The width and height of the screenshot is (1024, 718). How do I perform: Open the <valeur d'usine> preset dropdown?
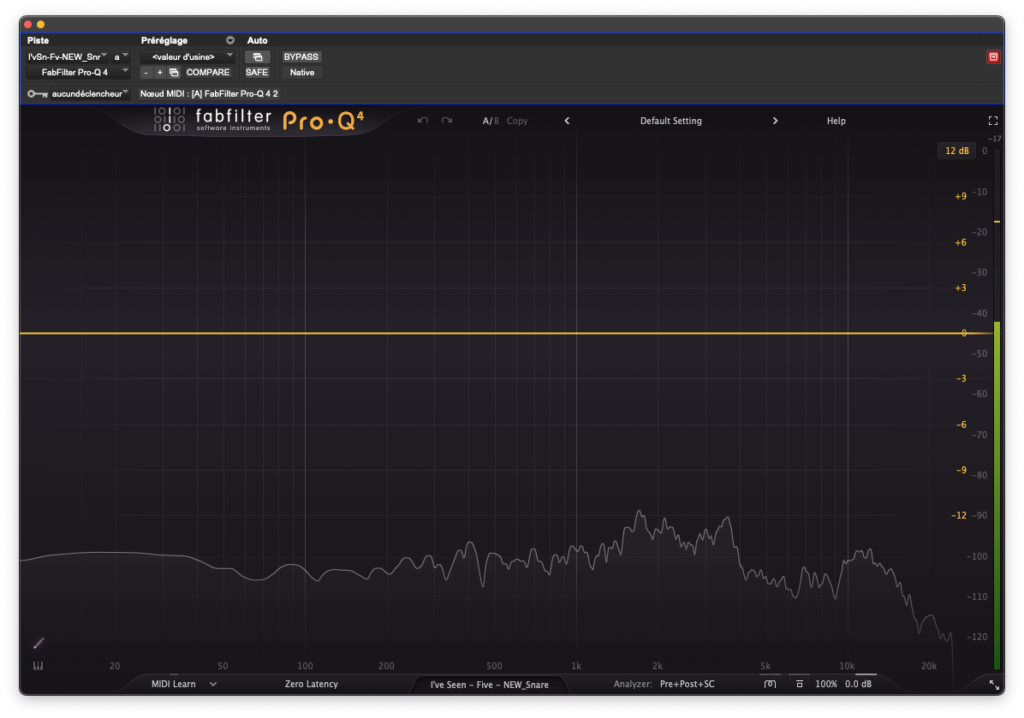187,57
